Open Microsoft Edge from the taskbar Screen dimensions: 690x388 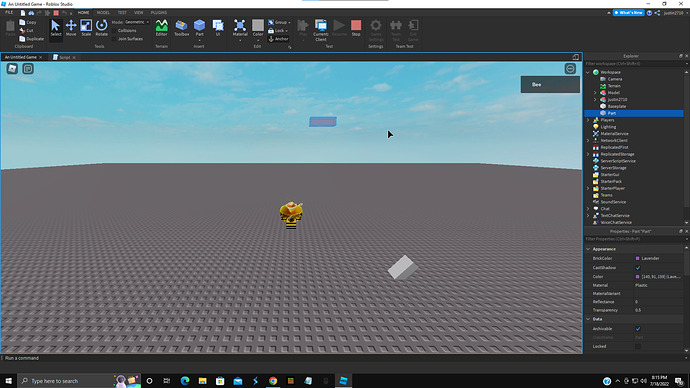pos(185,381)
